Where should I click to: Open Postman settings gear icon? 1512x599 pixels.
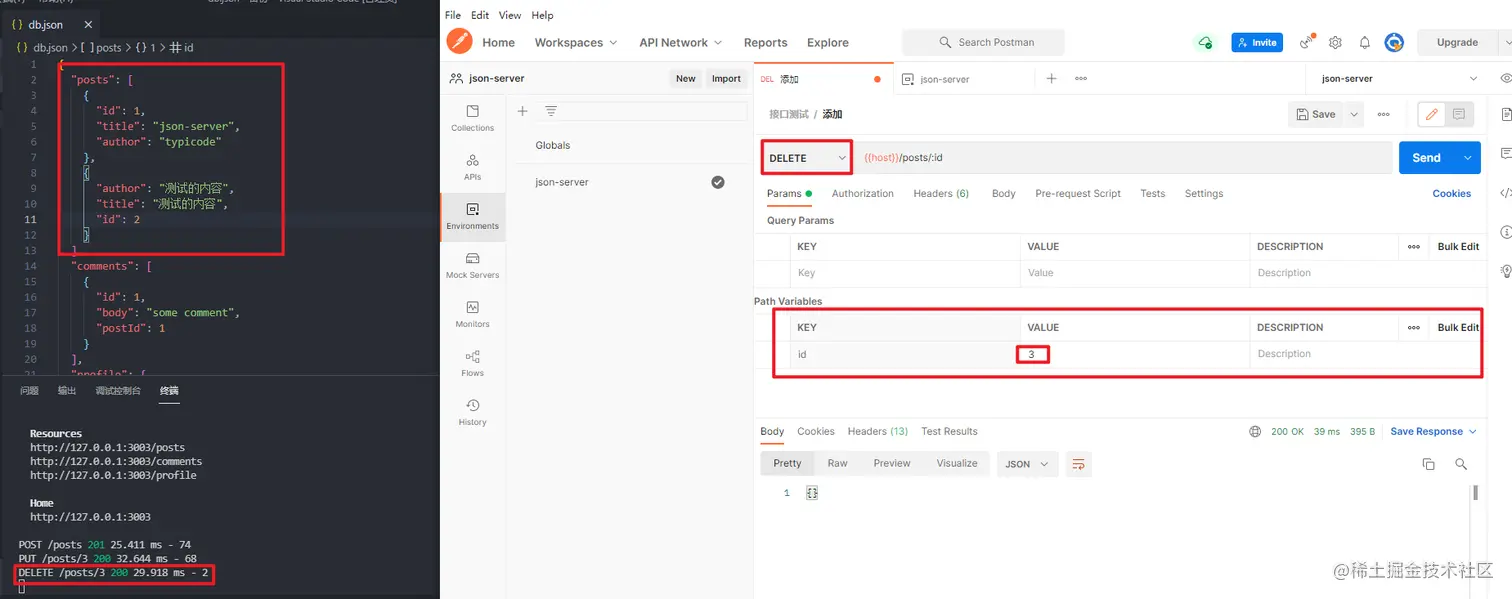coord(1335,43)
